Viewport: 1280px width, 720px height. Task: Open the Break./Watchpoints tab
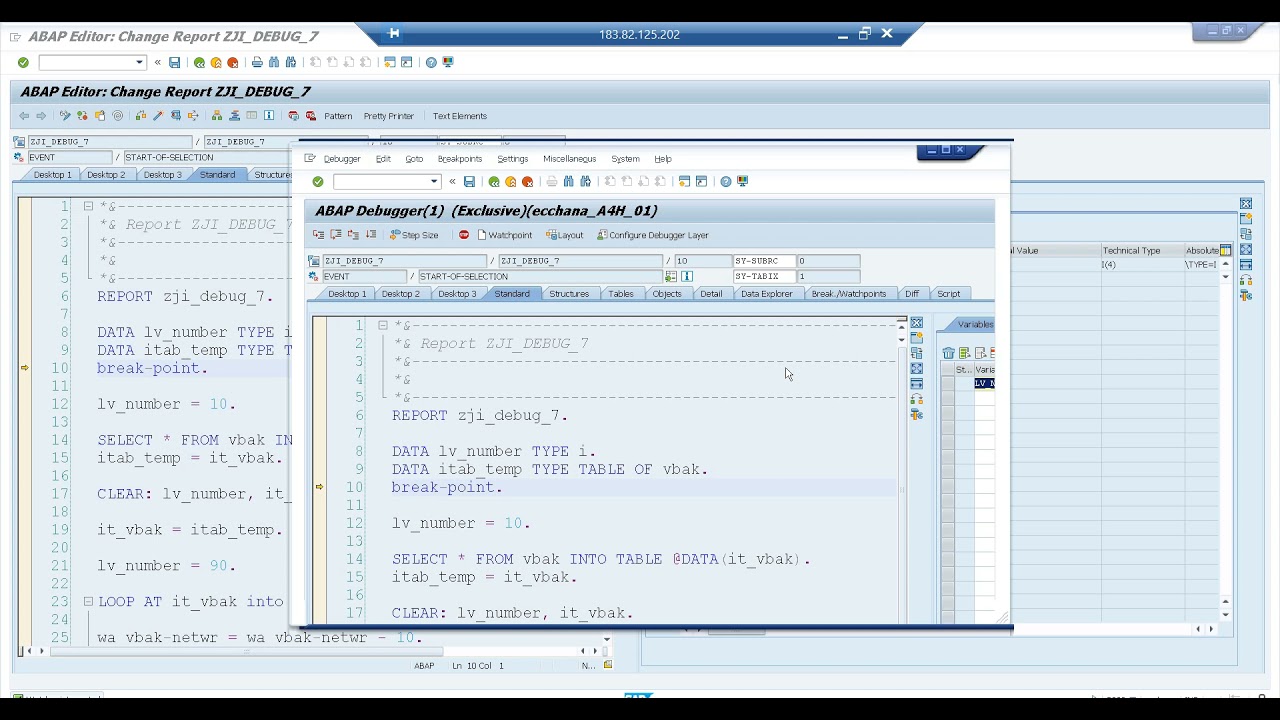tap(848, 294)
